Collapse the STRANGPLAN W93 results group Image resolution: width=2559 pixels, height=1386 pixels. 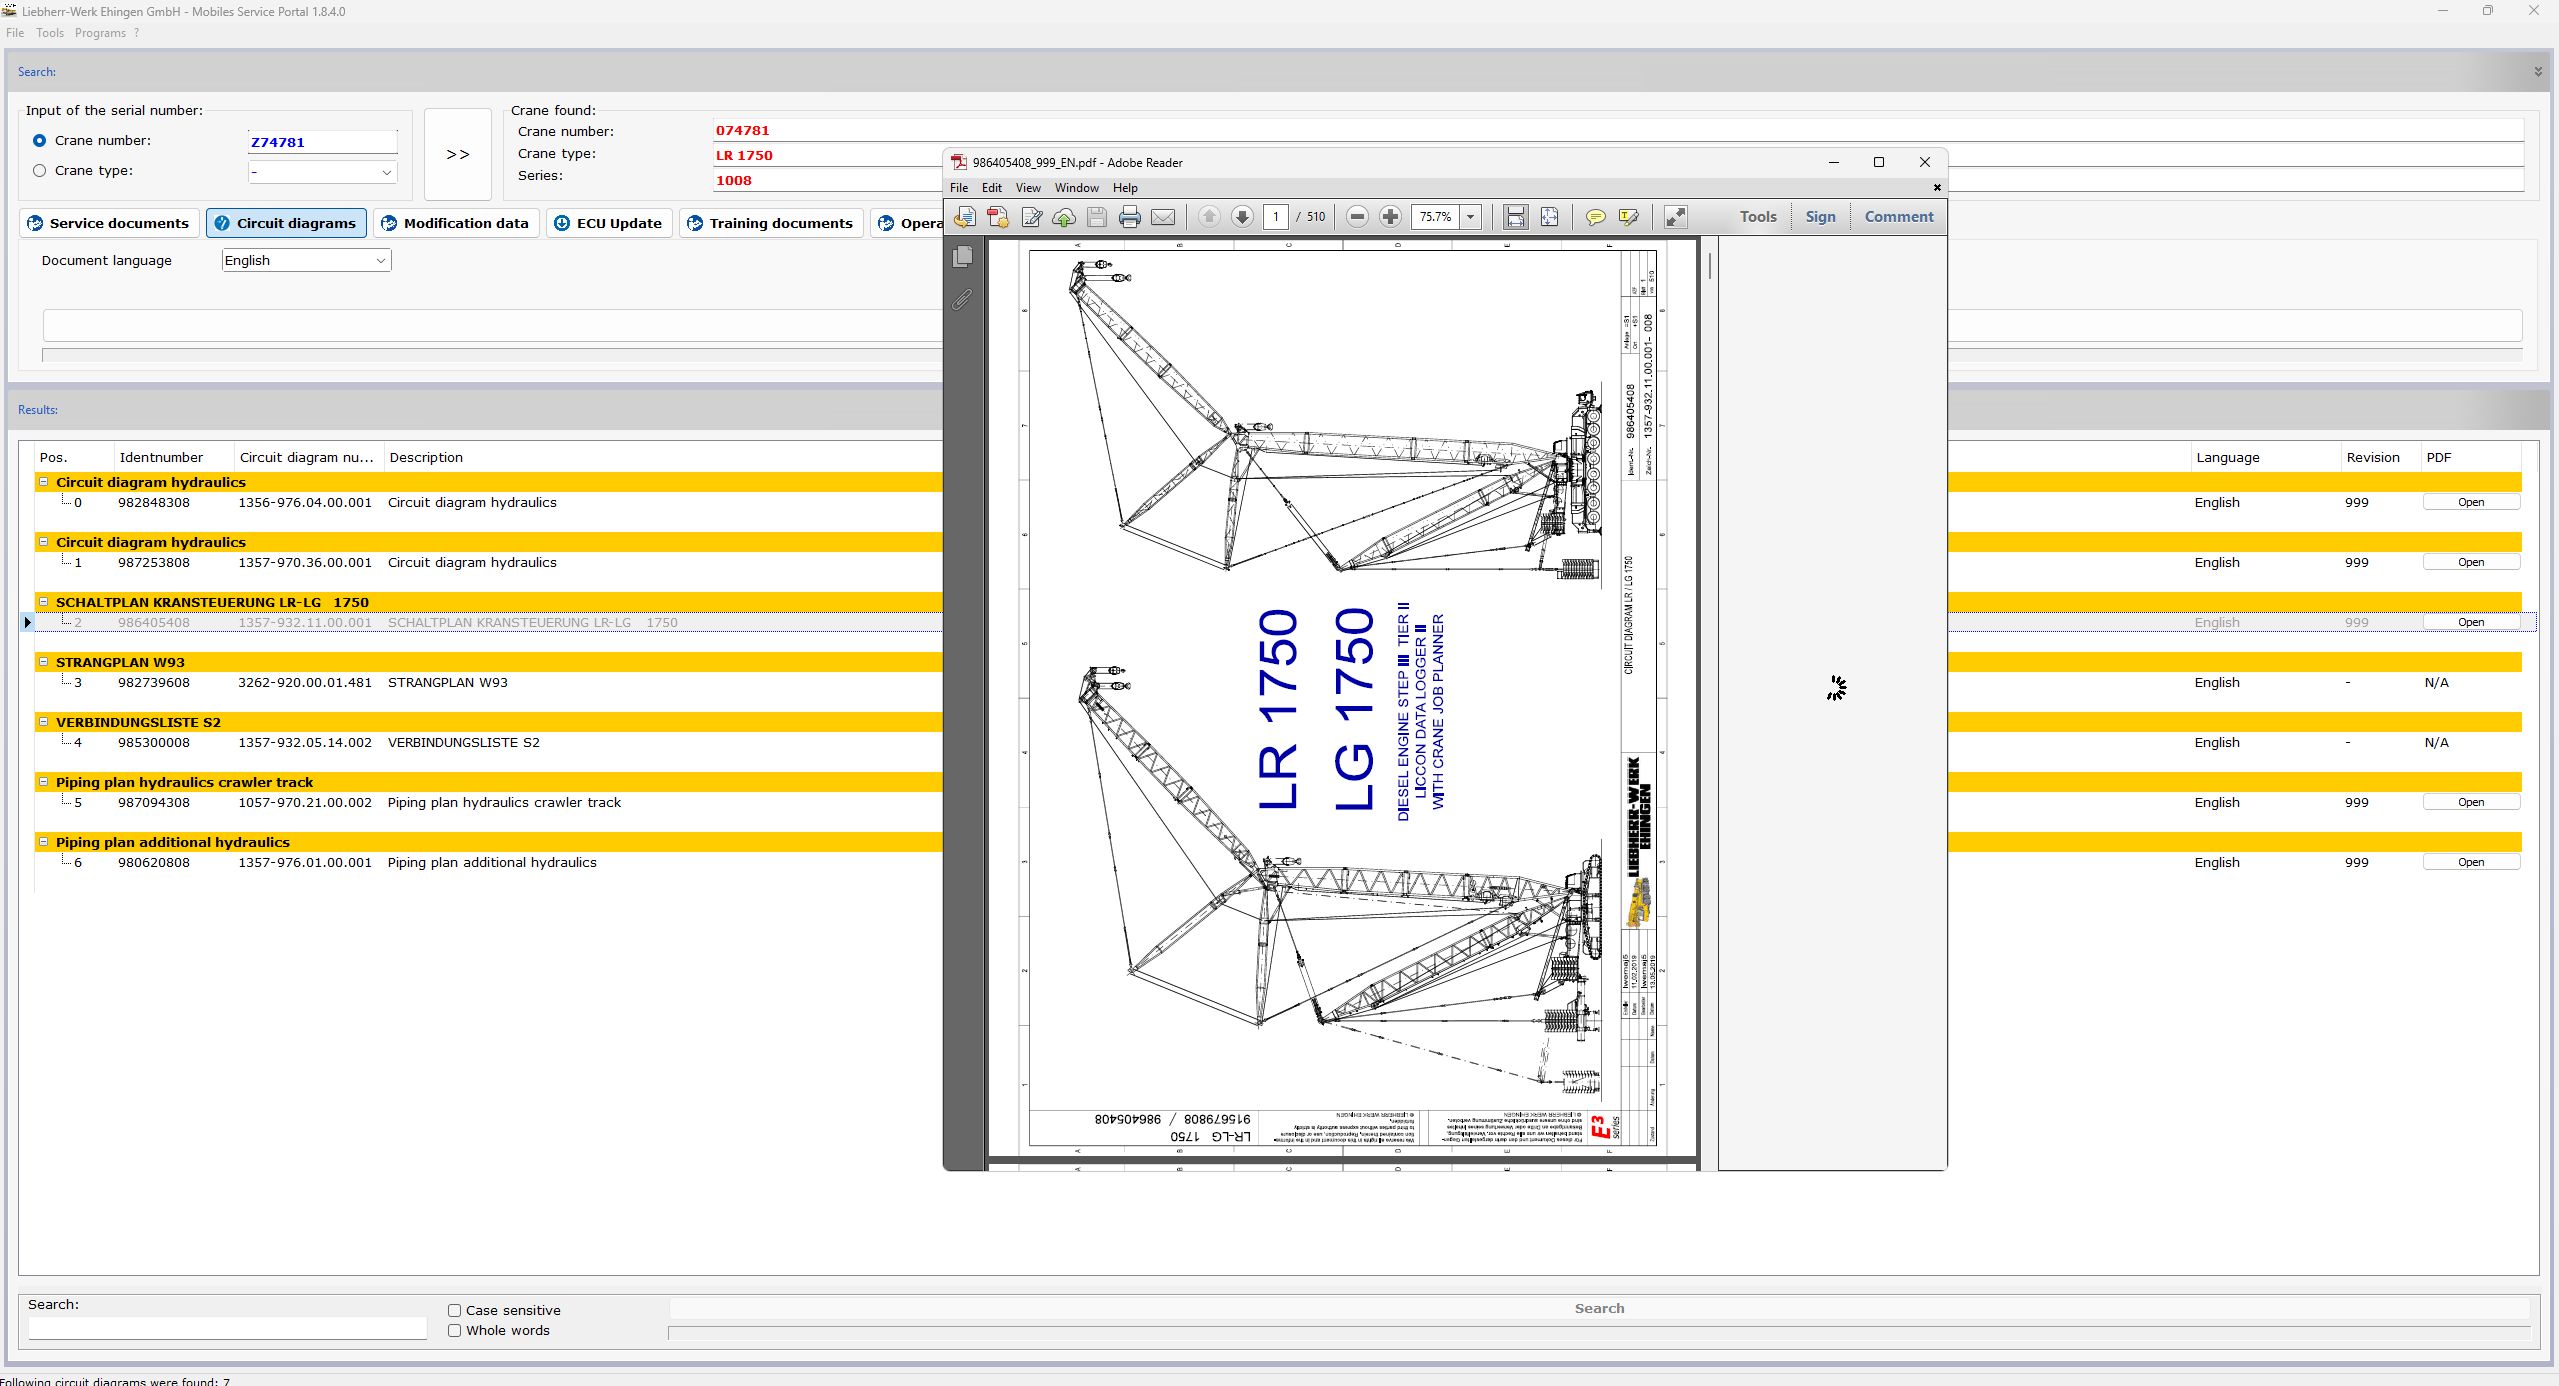pos(44,662)
